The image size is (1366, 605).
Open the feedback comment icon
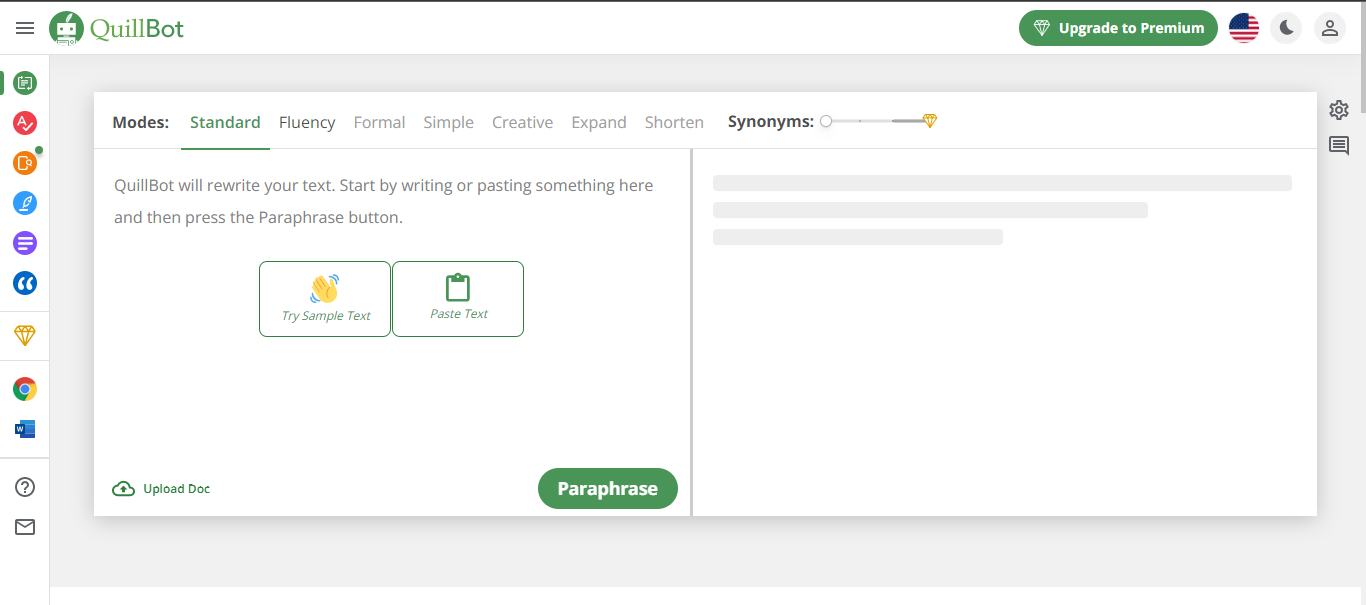coord(1339,146)
